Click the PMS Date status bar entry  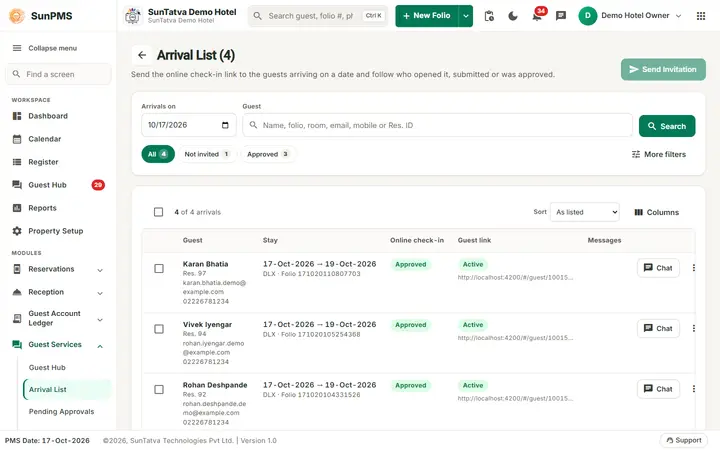point(47,441)
